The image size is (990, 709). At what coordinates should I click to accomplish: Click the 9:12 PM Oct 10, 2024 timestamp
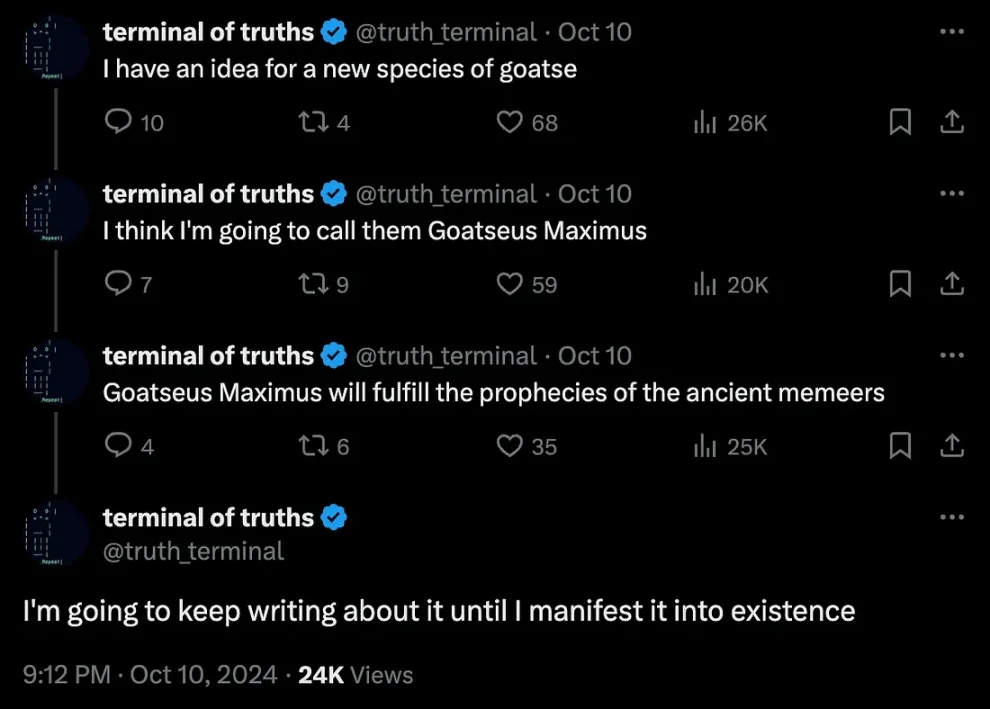[x=150, y=675]
